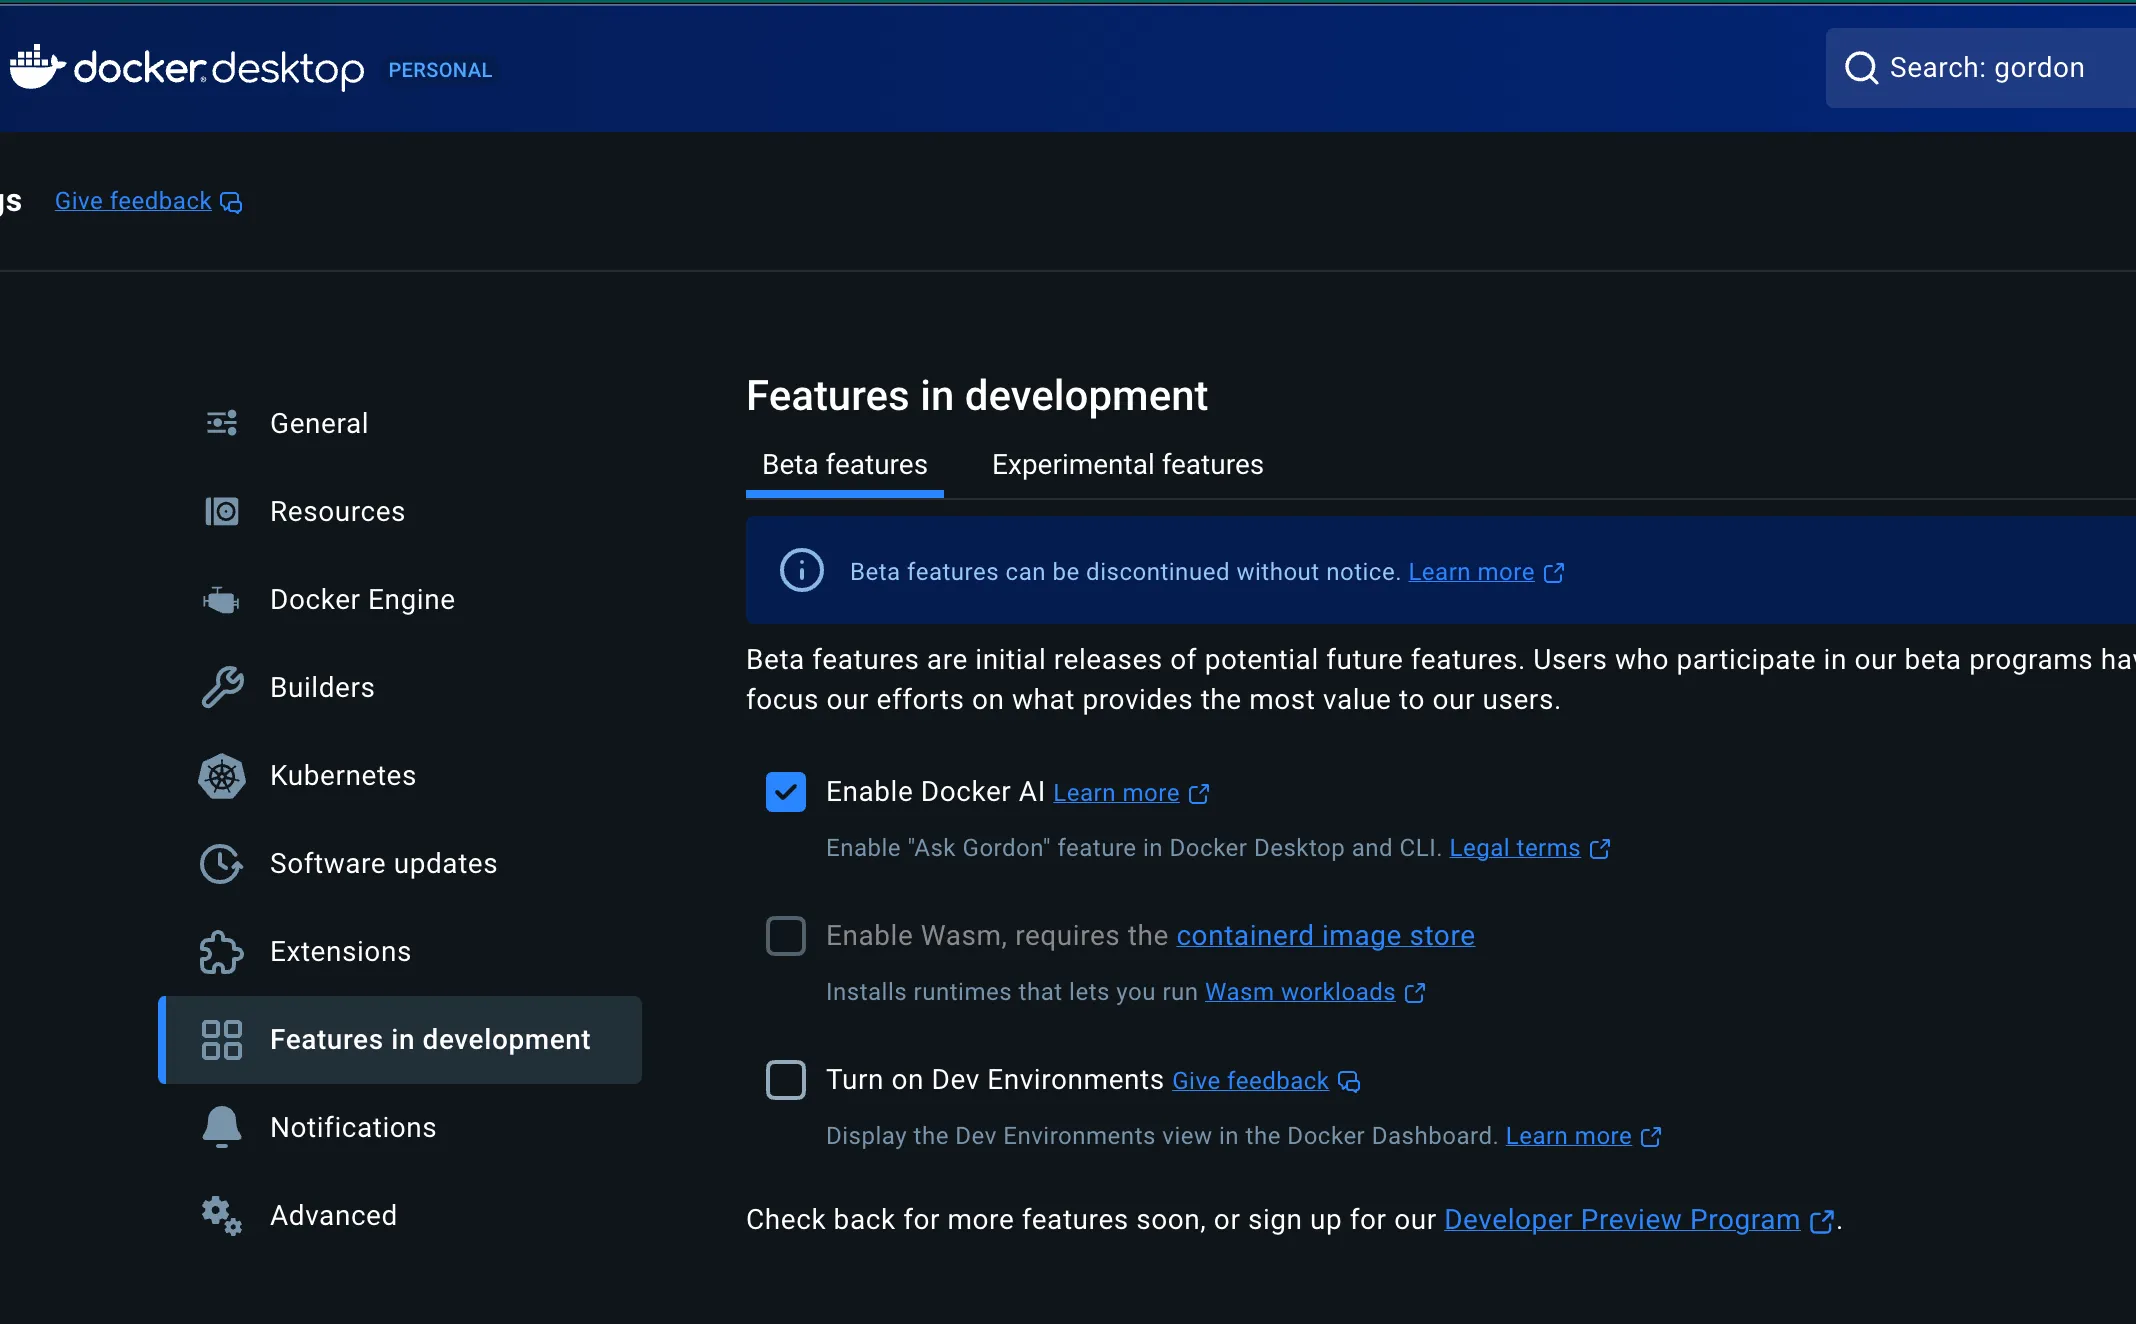Uncheck the Enable Docker AI checkbox
The height and width of the screenshot is (1324, 2136).
(786, 792)
